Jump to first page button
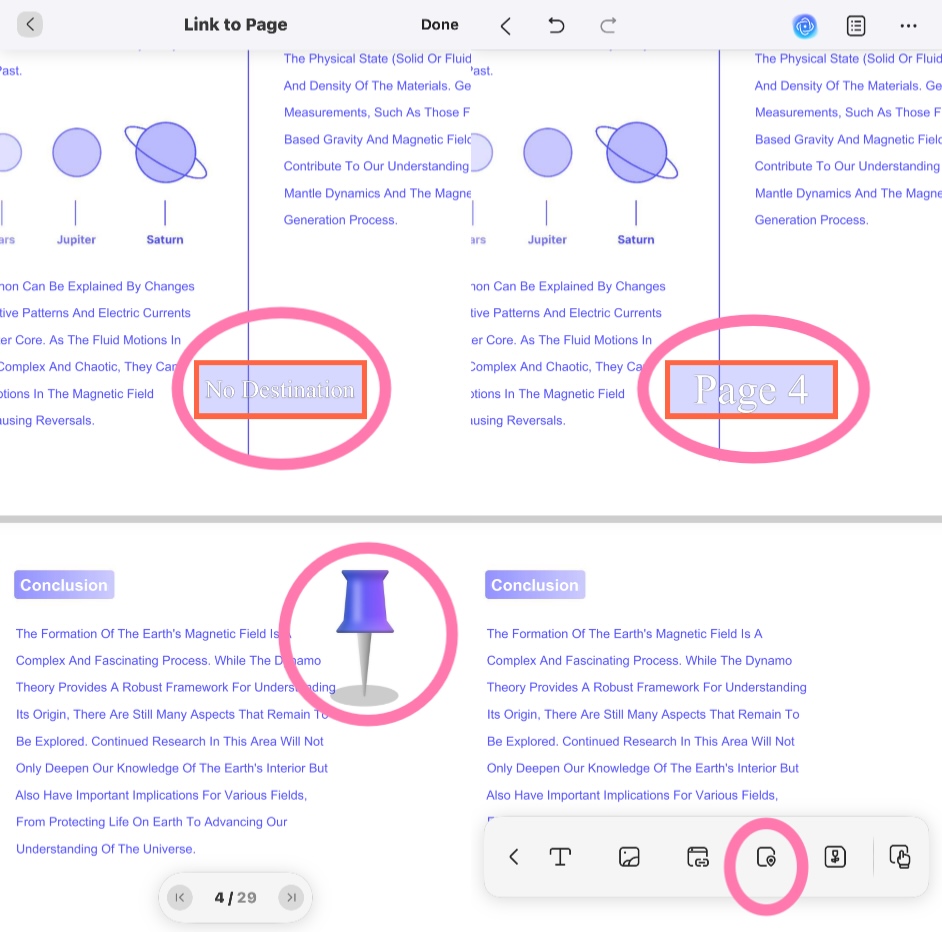Screen dimensions: 942x932 (180, 897)
